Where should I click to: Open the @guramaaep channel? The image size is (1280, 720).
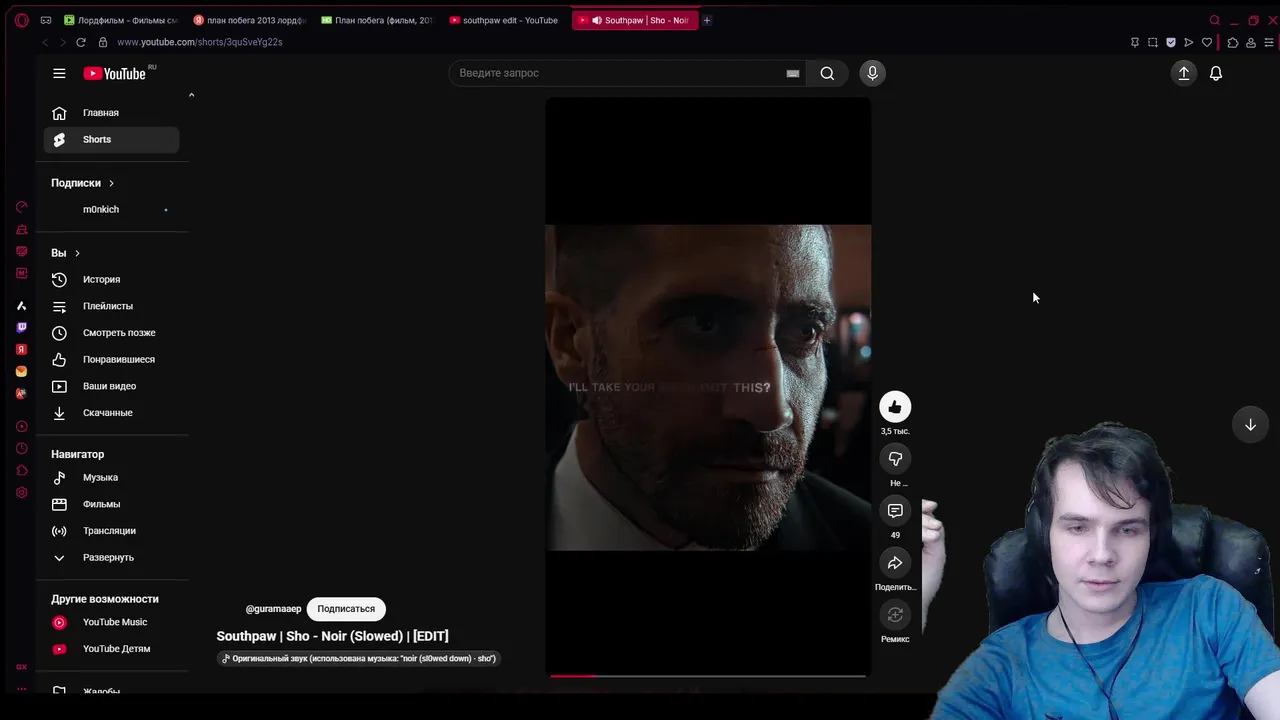click(273, 609)
